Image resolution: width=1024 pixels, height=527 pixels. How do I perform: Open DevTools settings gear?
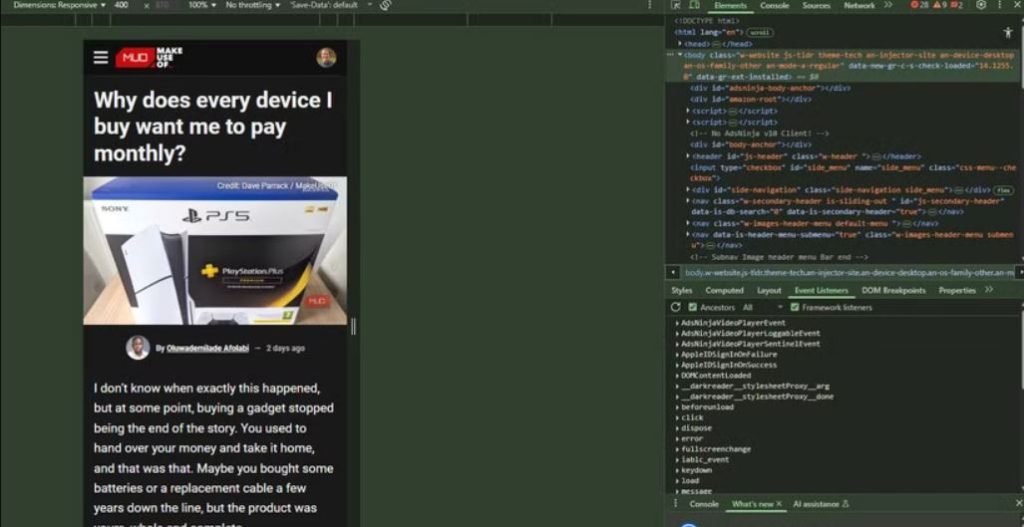980,5
